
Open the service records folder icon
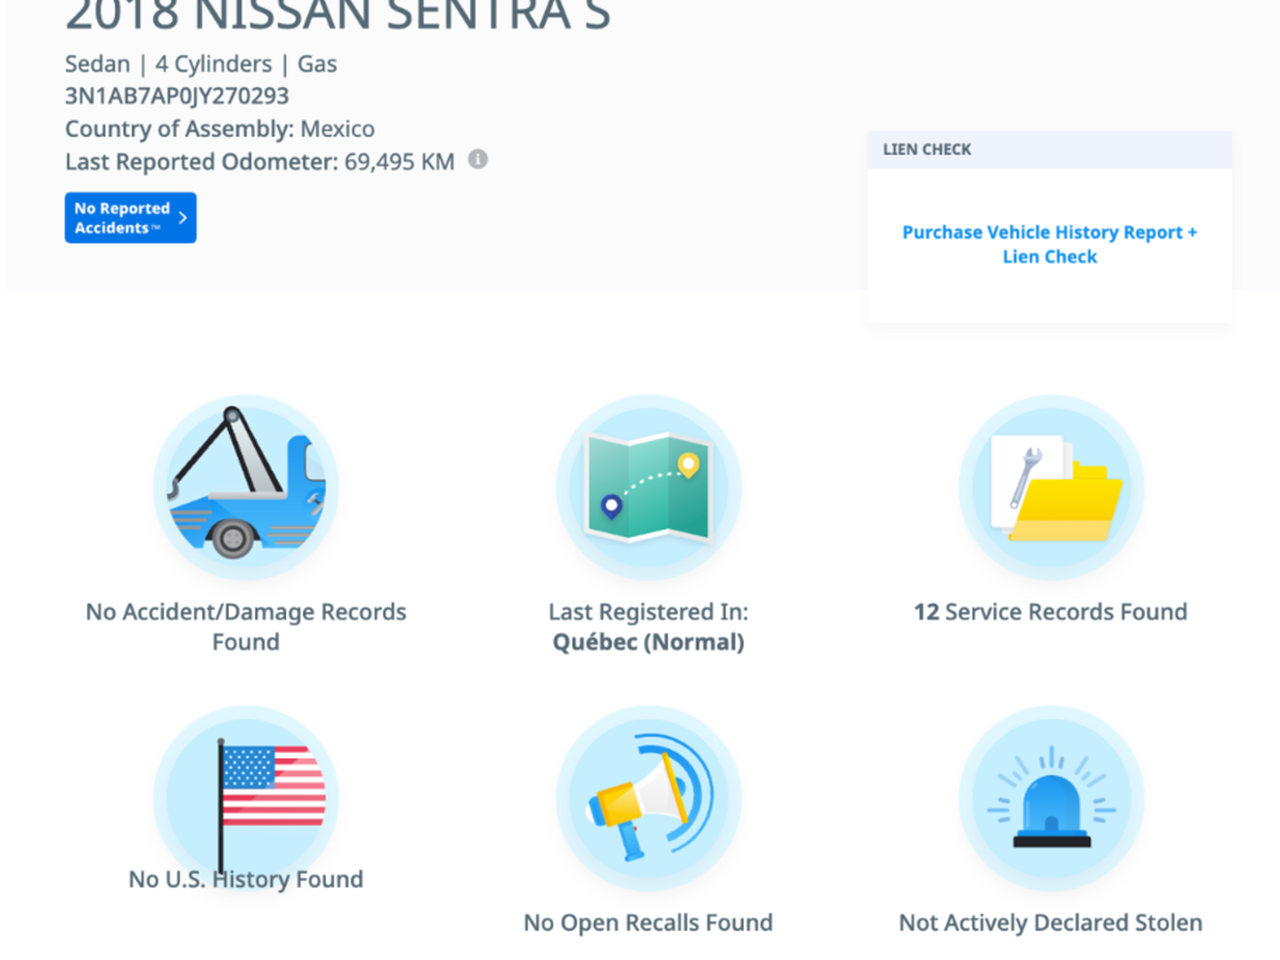(x=1051, y=488)
